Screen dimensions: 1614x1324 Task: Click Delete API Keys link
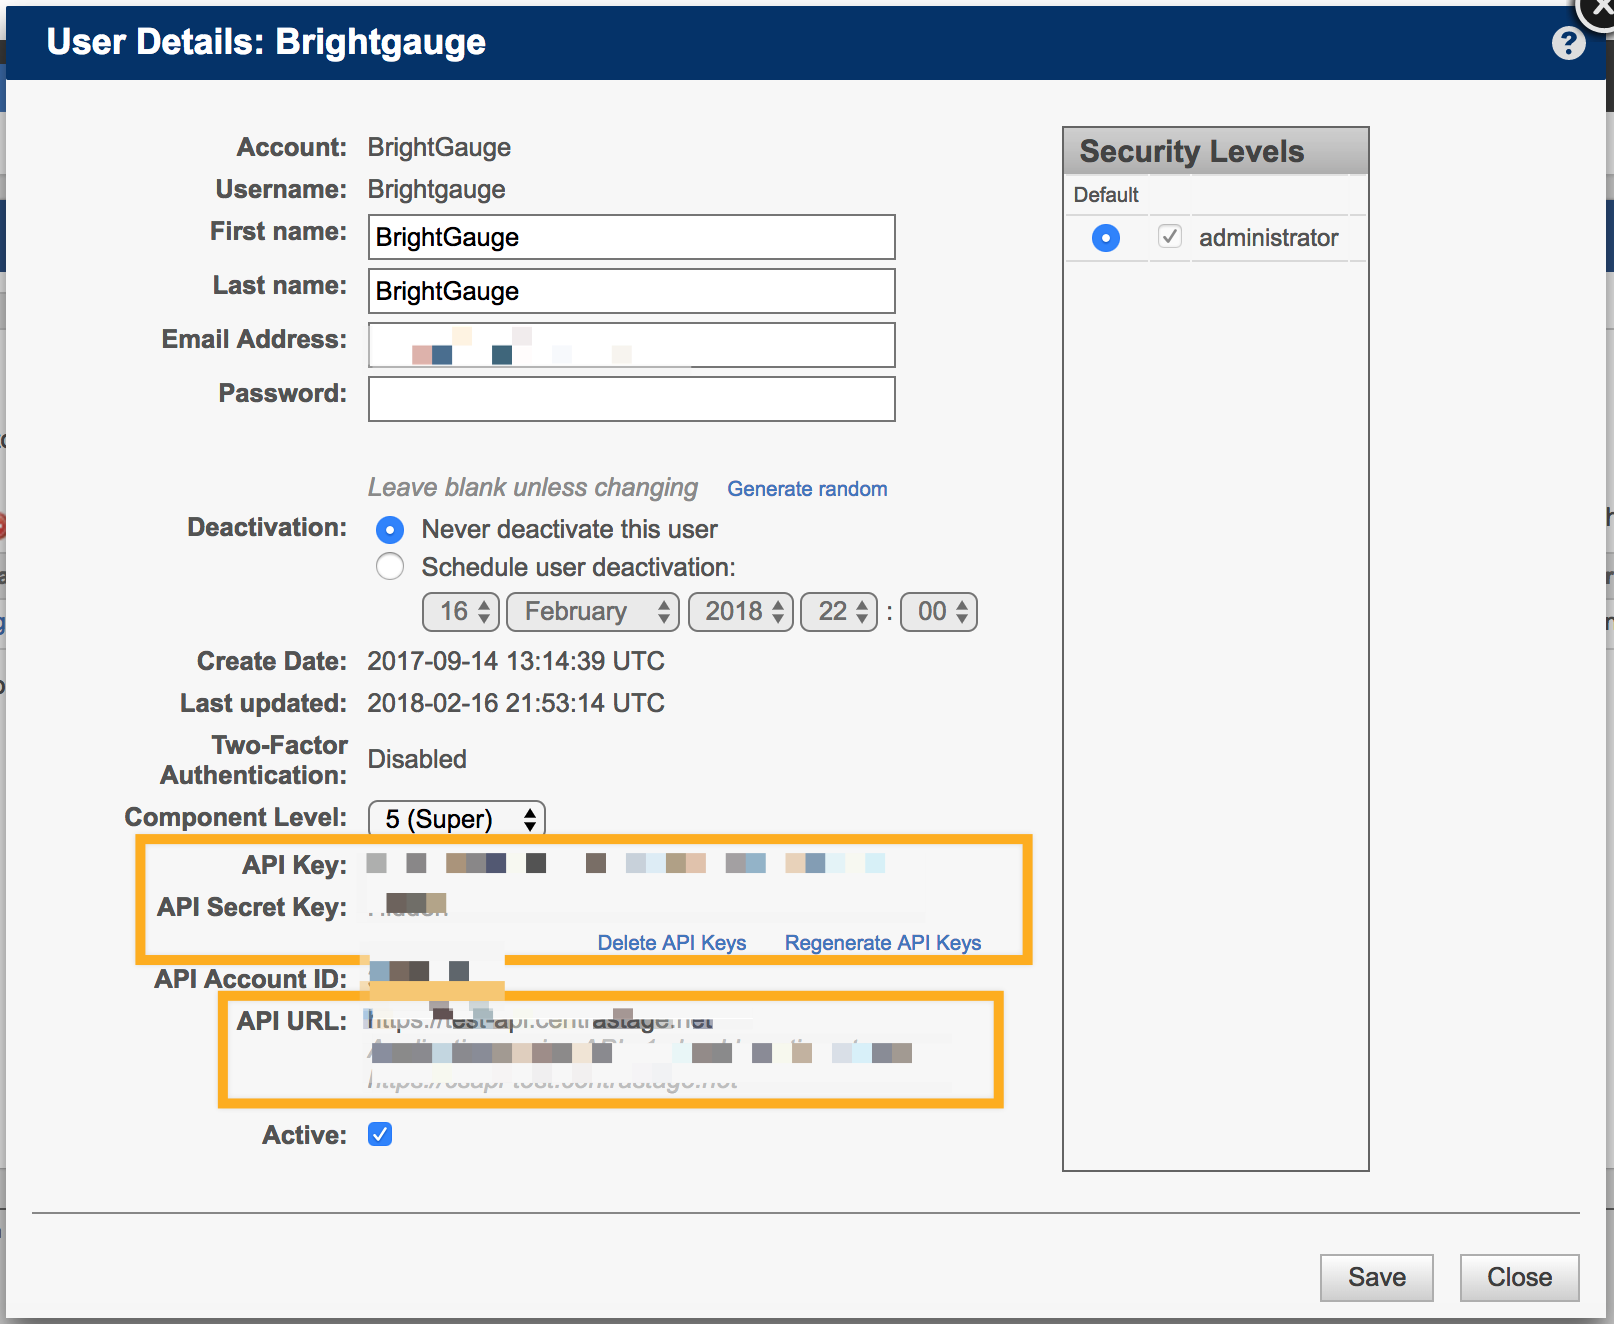(672, 943)
